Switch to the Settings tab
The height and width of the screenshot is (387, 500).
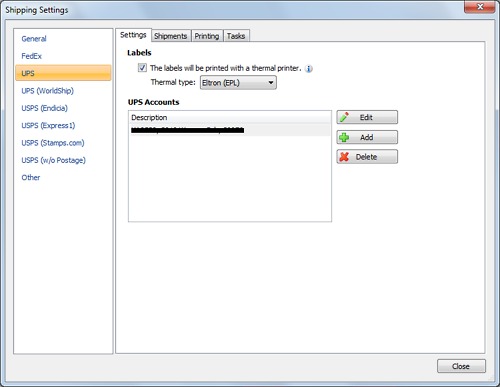pyautogui.click(x=133, y=35)
